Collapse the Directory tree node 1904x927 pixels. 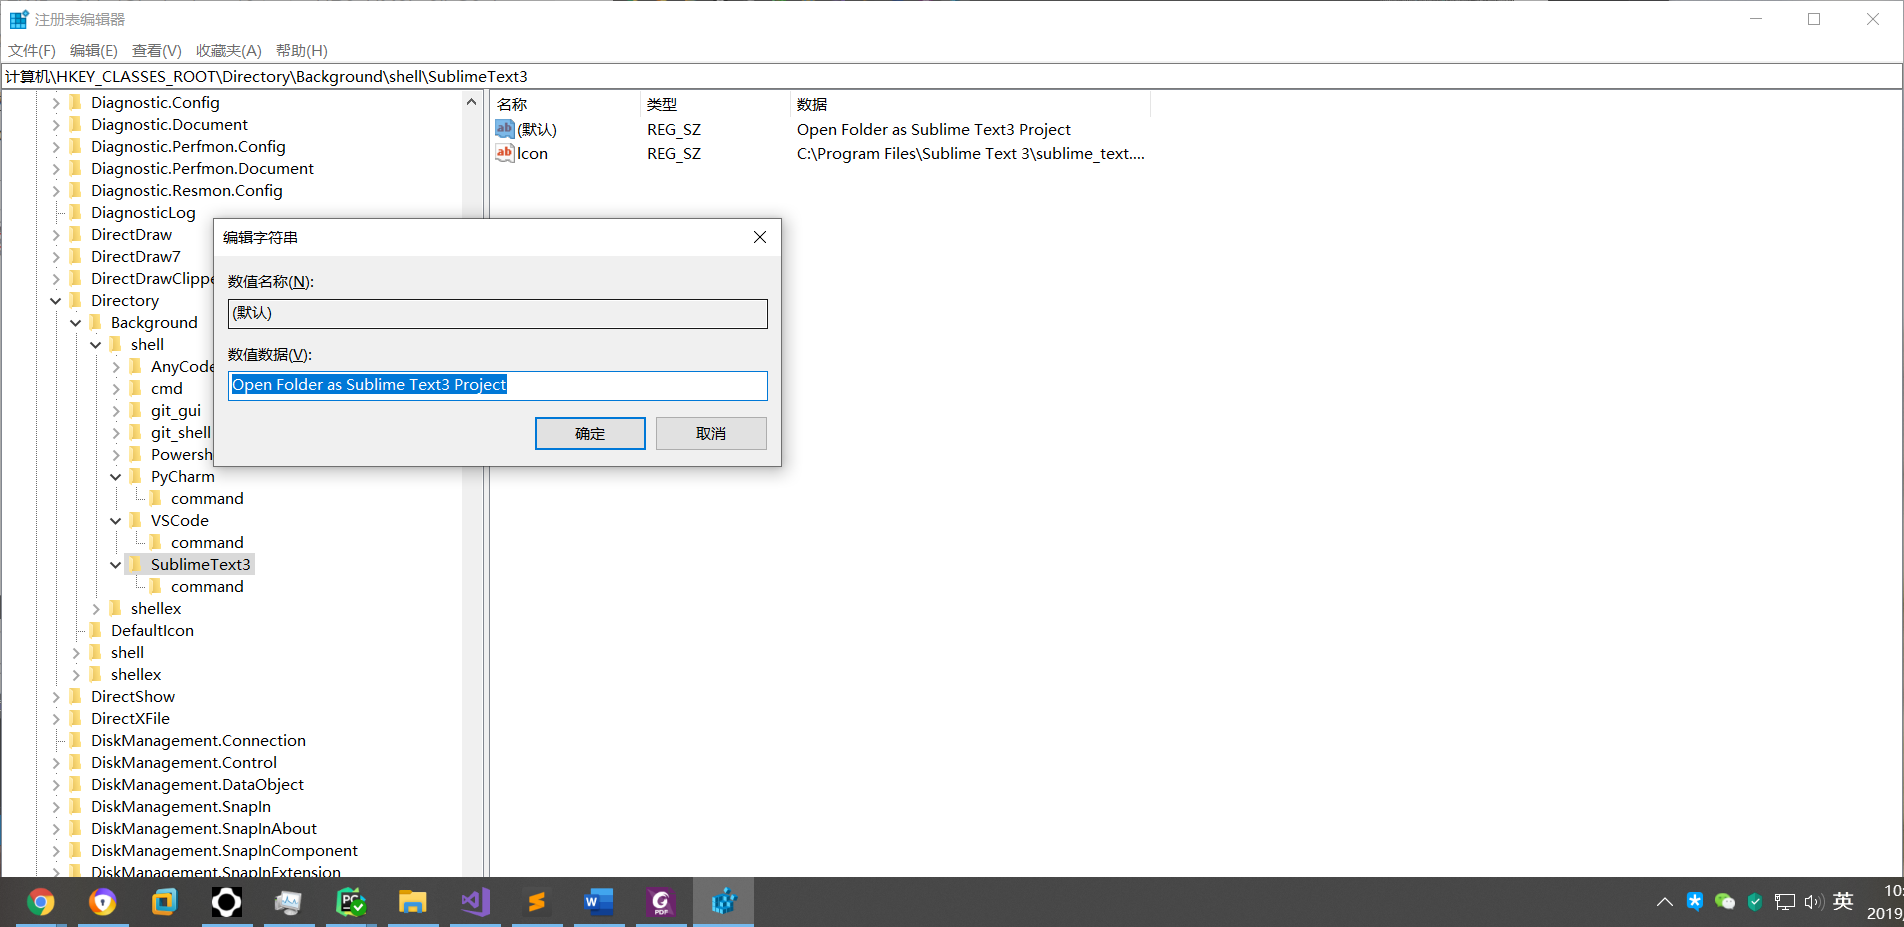56,300
